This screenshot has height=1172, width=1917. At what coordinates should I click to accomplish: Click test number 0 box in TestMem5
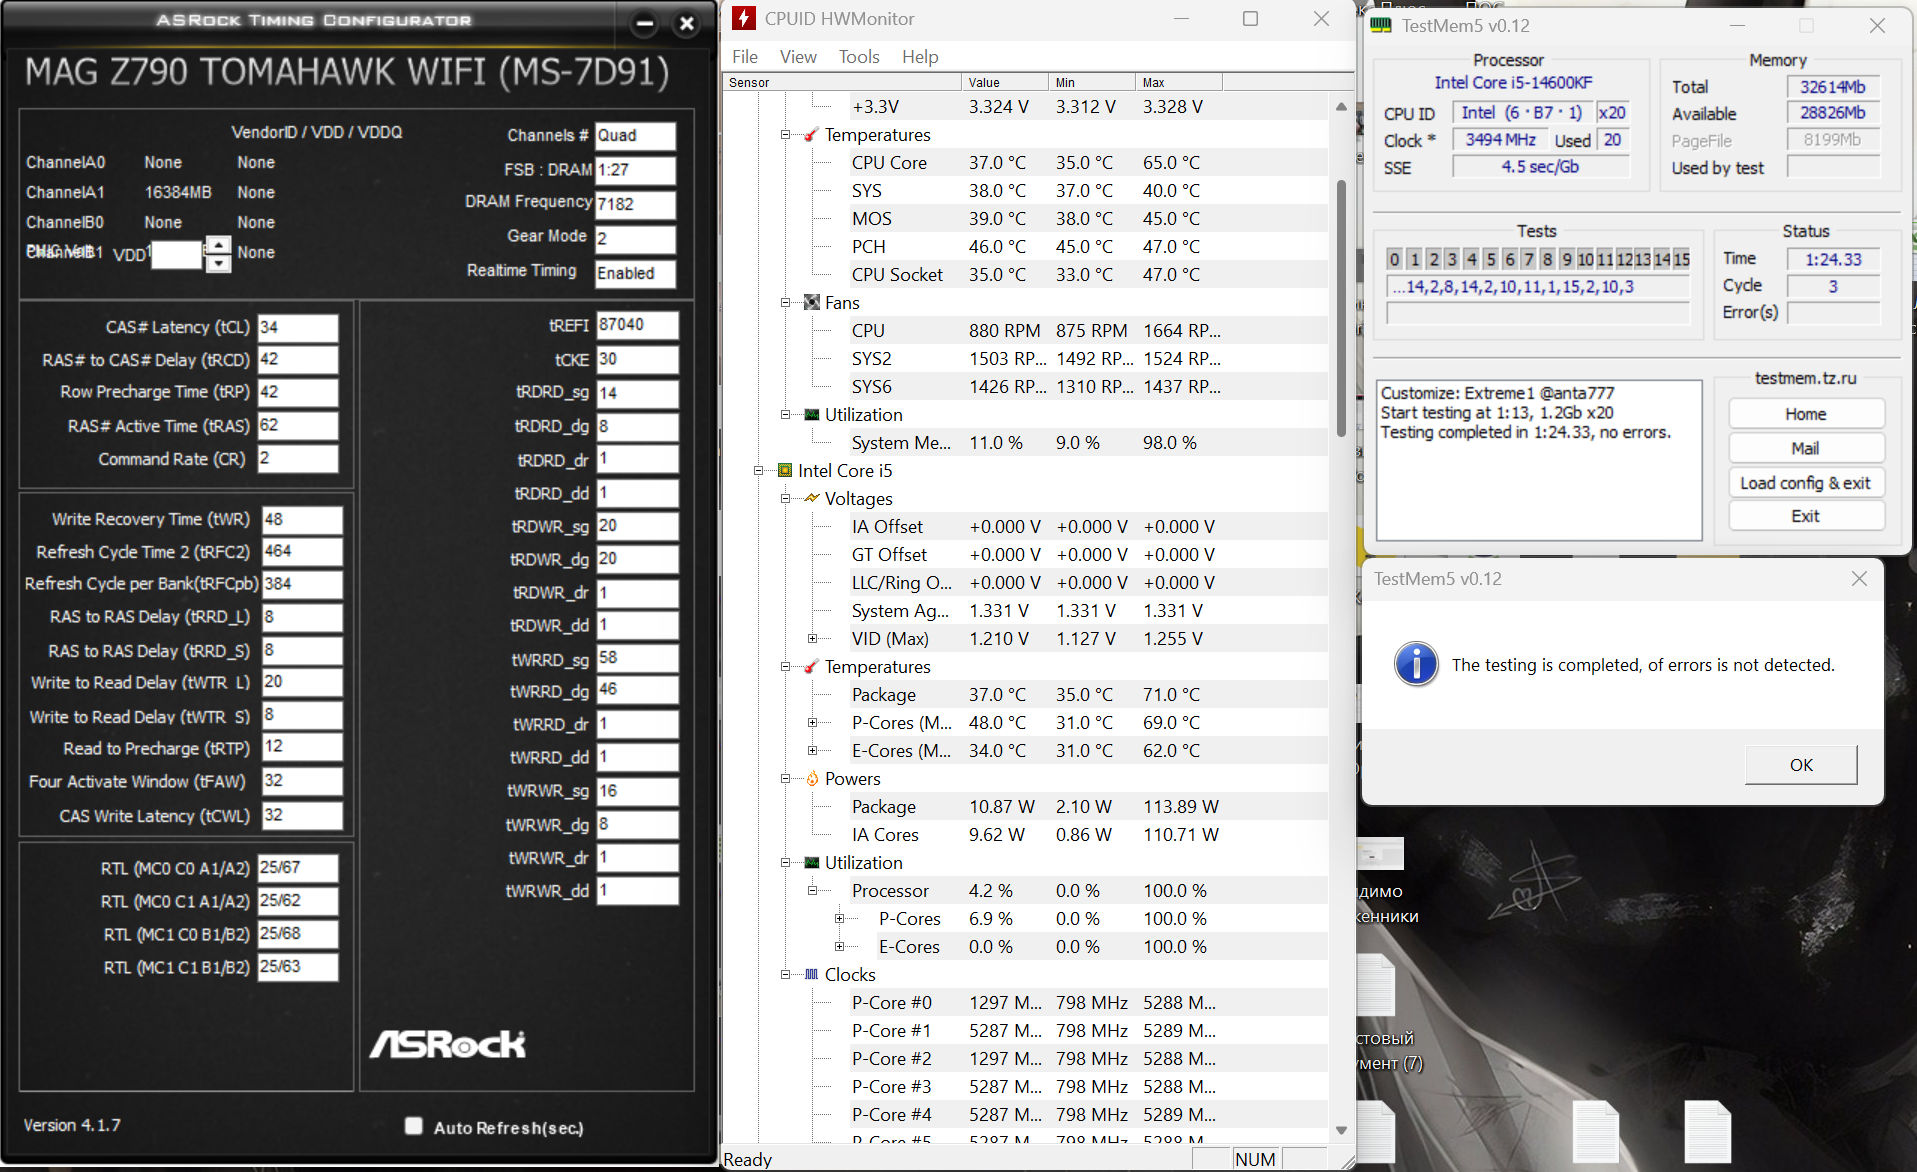pos(1395,260)
